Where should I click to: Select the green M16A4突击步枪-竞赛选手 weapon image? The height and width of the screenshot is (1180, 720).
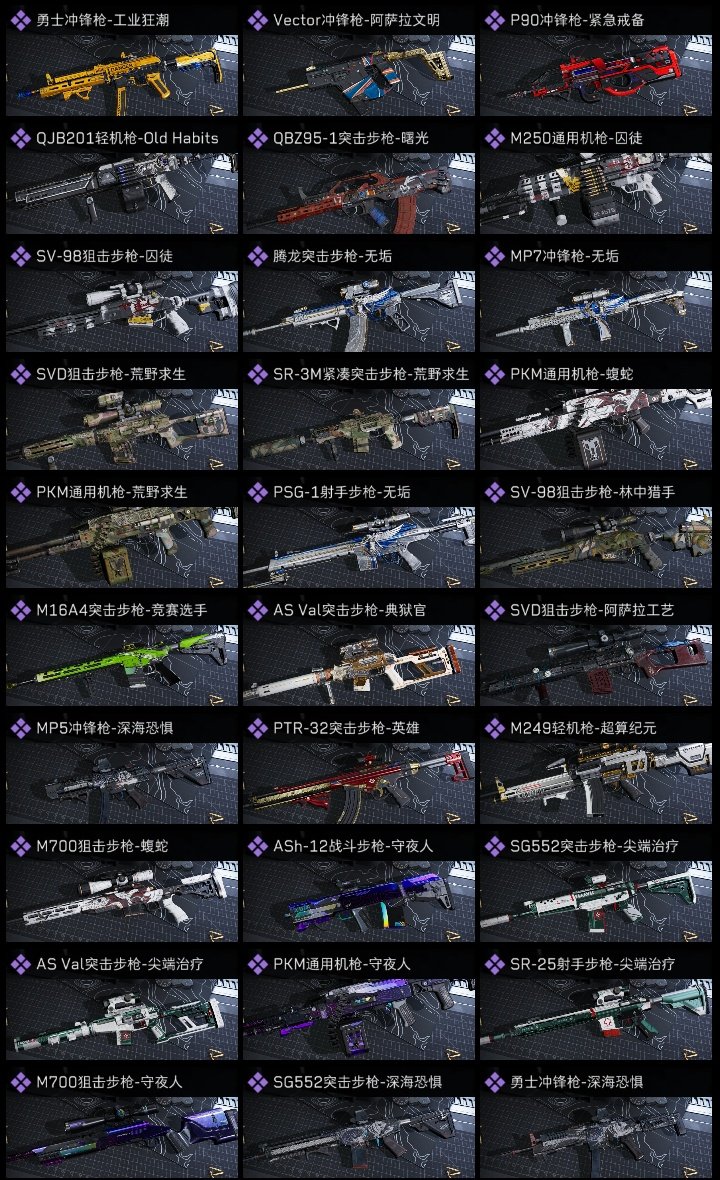pyautogui.click(x=122, y=665)
